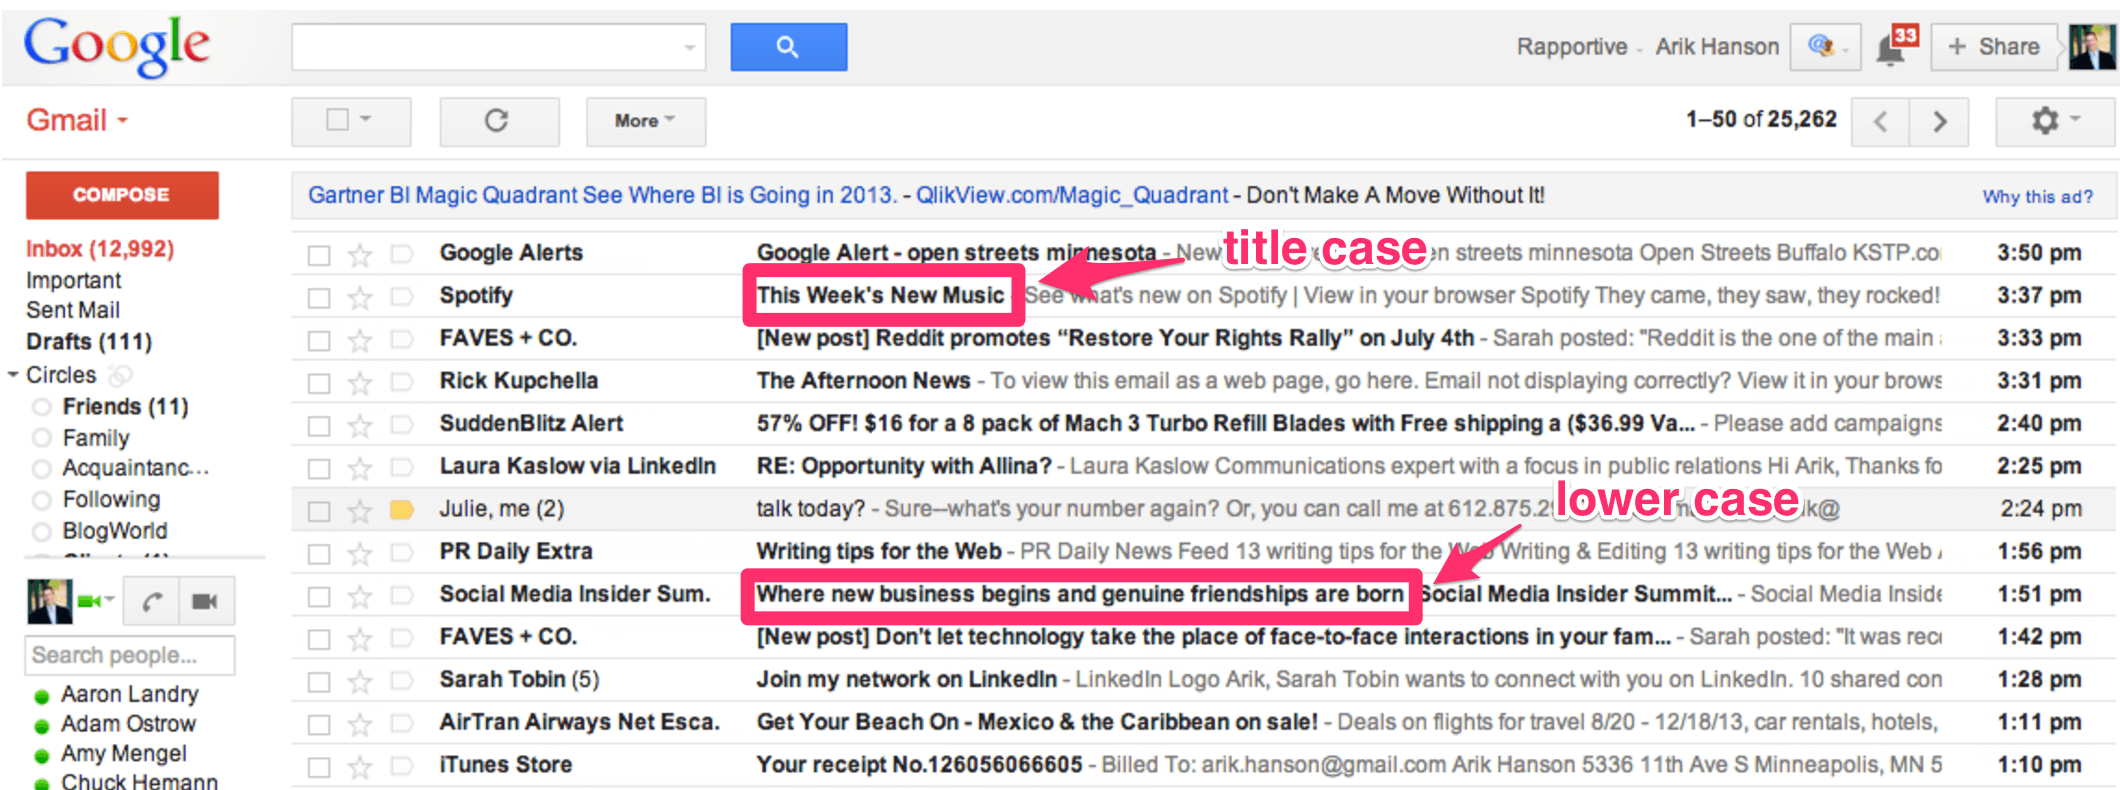
Task: Click the Arik Hanson account name
Action: click(x=1717, y=47)
